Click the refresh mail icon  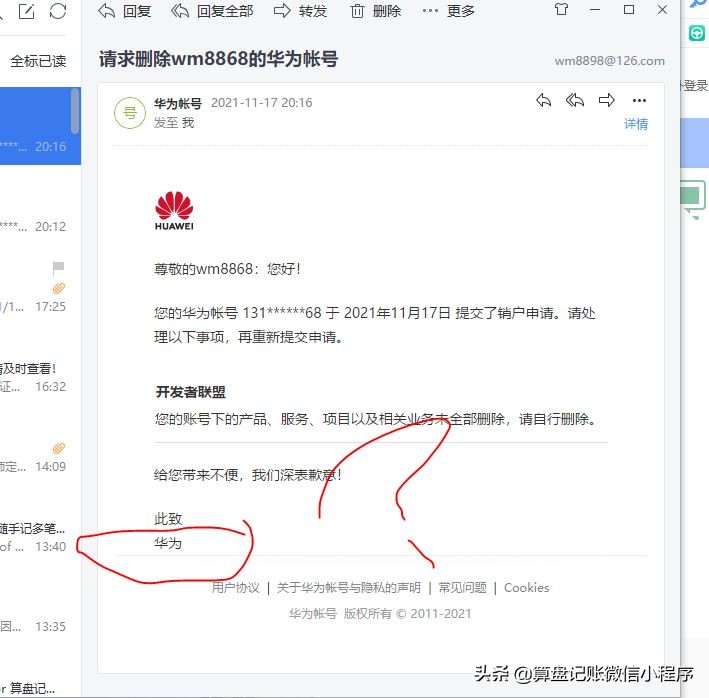[58, 11]
